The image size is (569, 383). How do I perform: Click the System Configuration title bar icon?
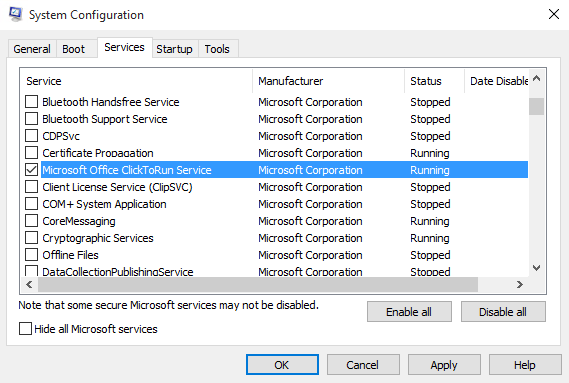(x=15, y=14)
